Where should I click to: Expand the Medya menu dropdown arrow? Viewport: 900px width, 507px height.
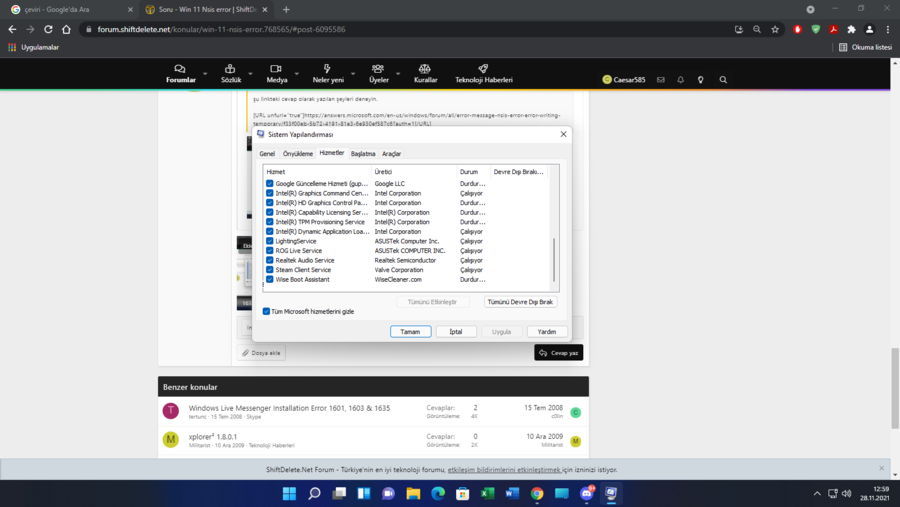pyautogui.click(x=297, y=74)
